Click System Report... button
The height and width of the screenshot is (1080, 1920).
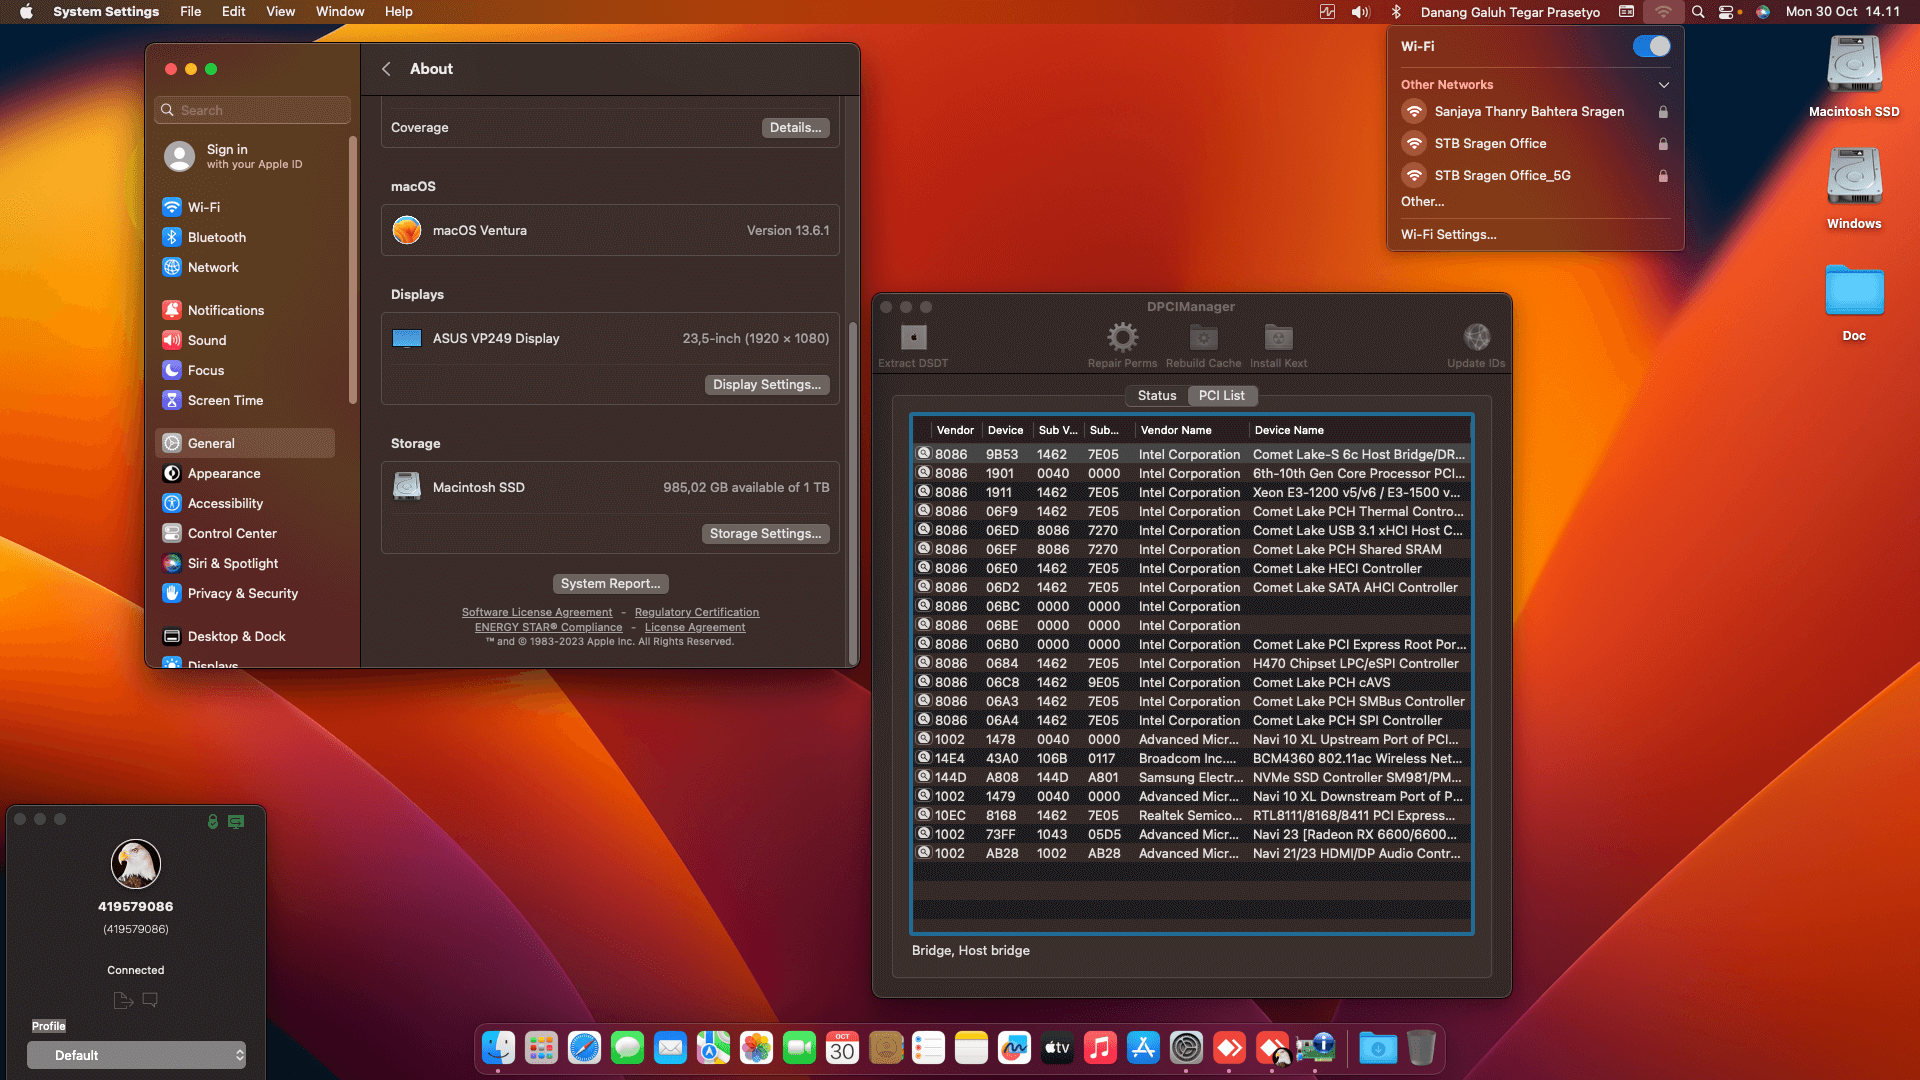point(610,584)
